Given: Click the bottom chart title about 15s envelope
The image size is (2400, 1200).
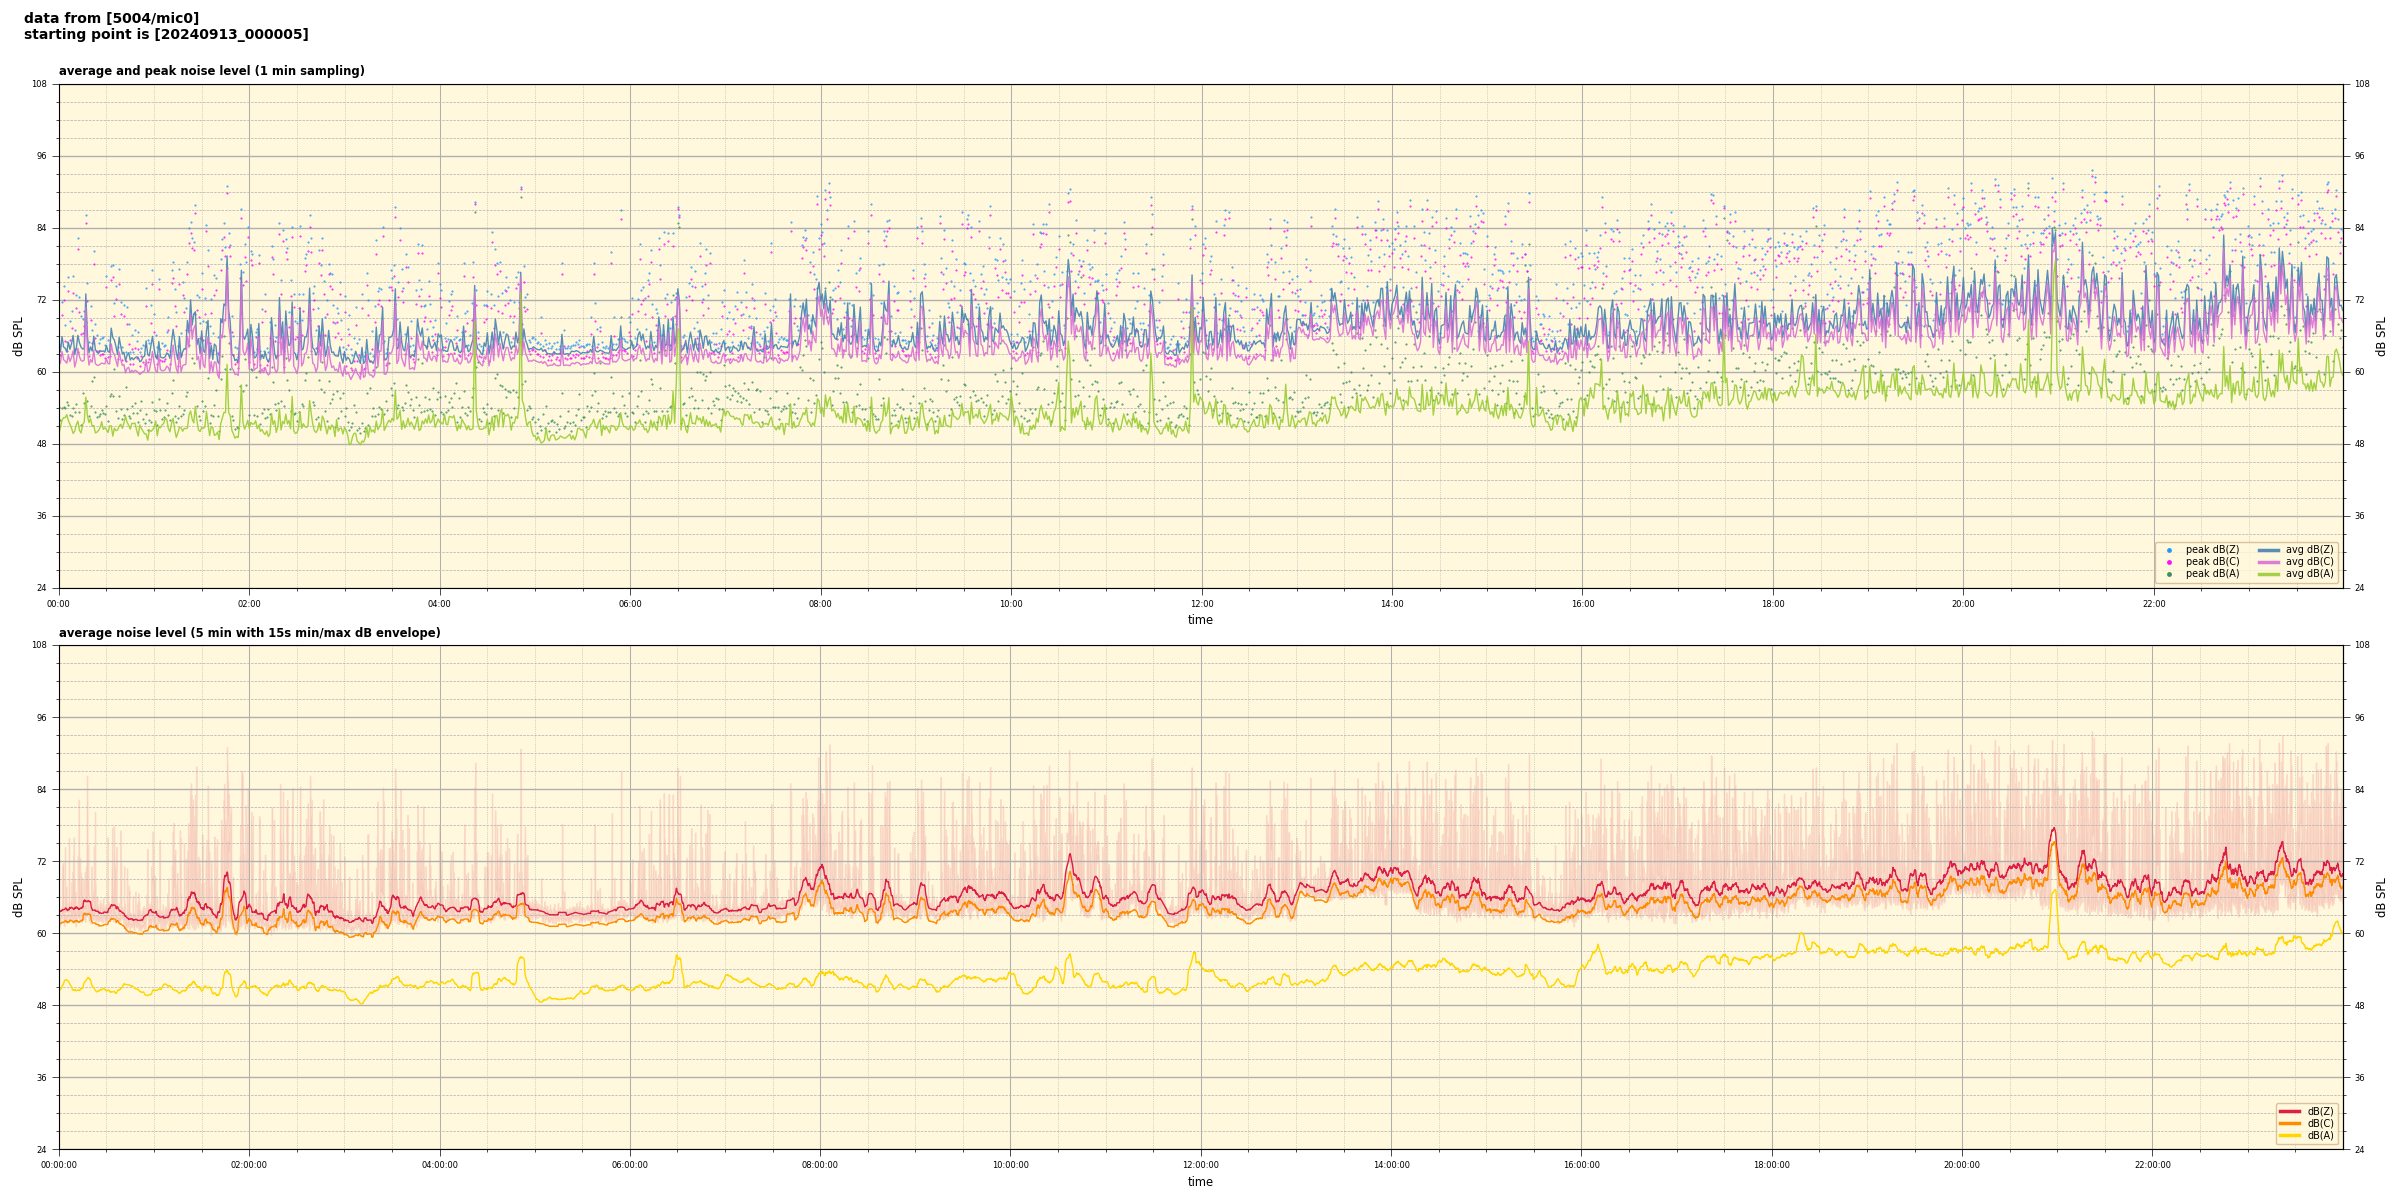Looking at the screenshot, I should 249,633.
